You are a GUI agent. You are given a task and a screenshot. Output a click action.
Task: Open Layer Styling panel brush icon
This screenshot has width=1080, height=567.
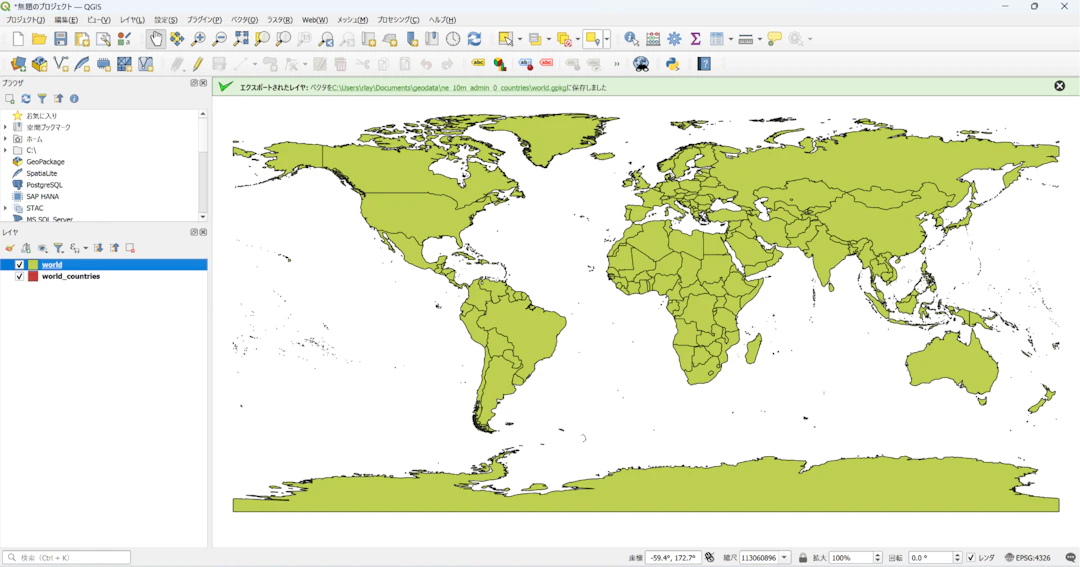pos(10,248)
